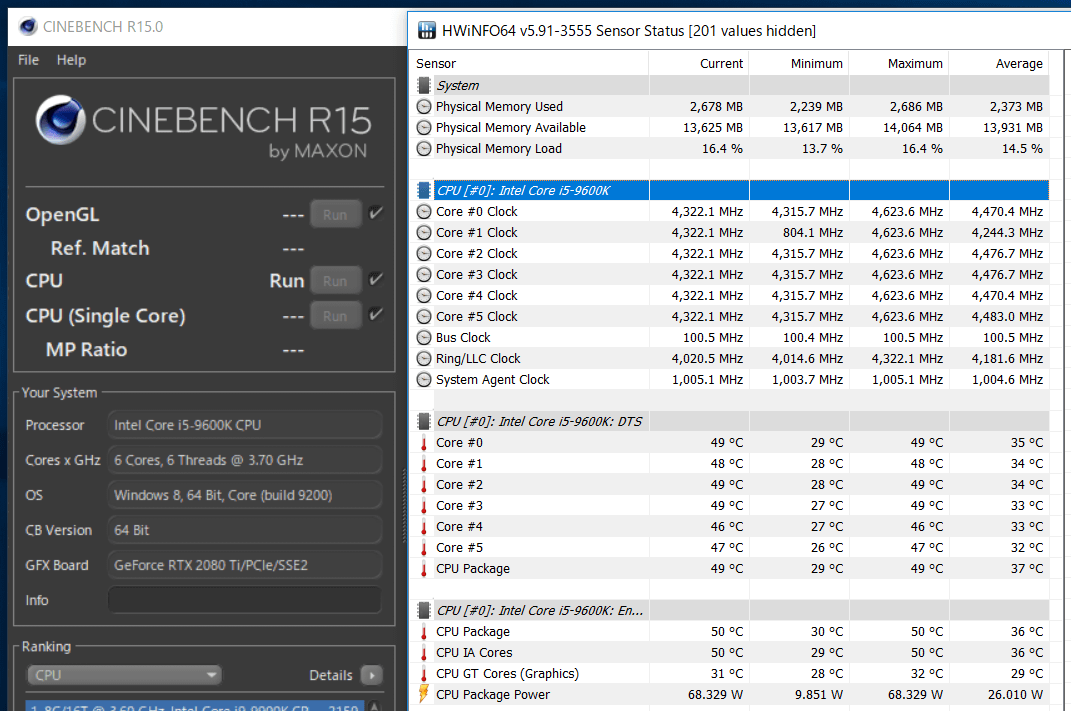Click the Ring/LLC Clock sensor icon

424,359
